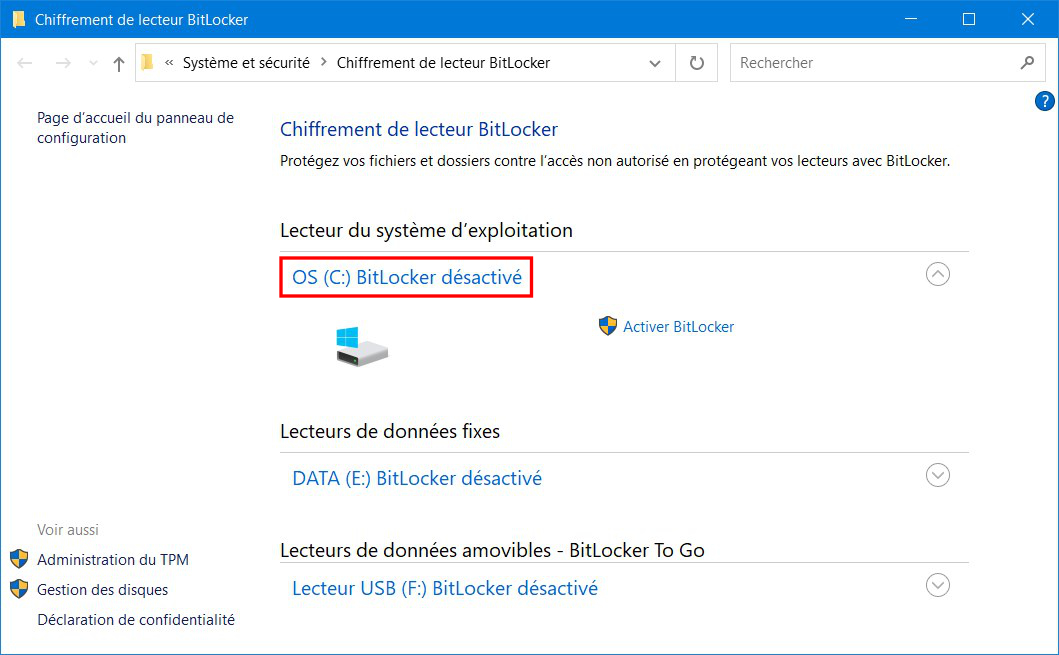This screenshot has height=655, width=1059.
Task: Collapse the OS (C:) drive section
Action: point(937,274)
